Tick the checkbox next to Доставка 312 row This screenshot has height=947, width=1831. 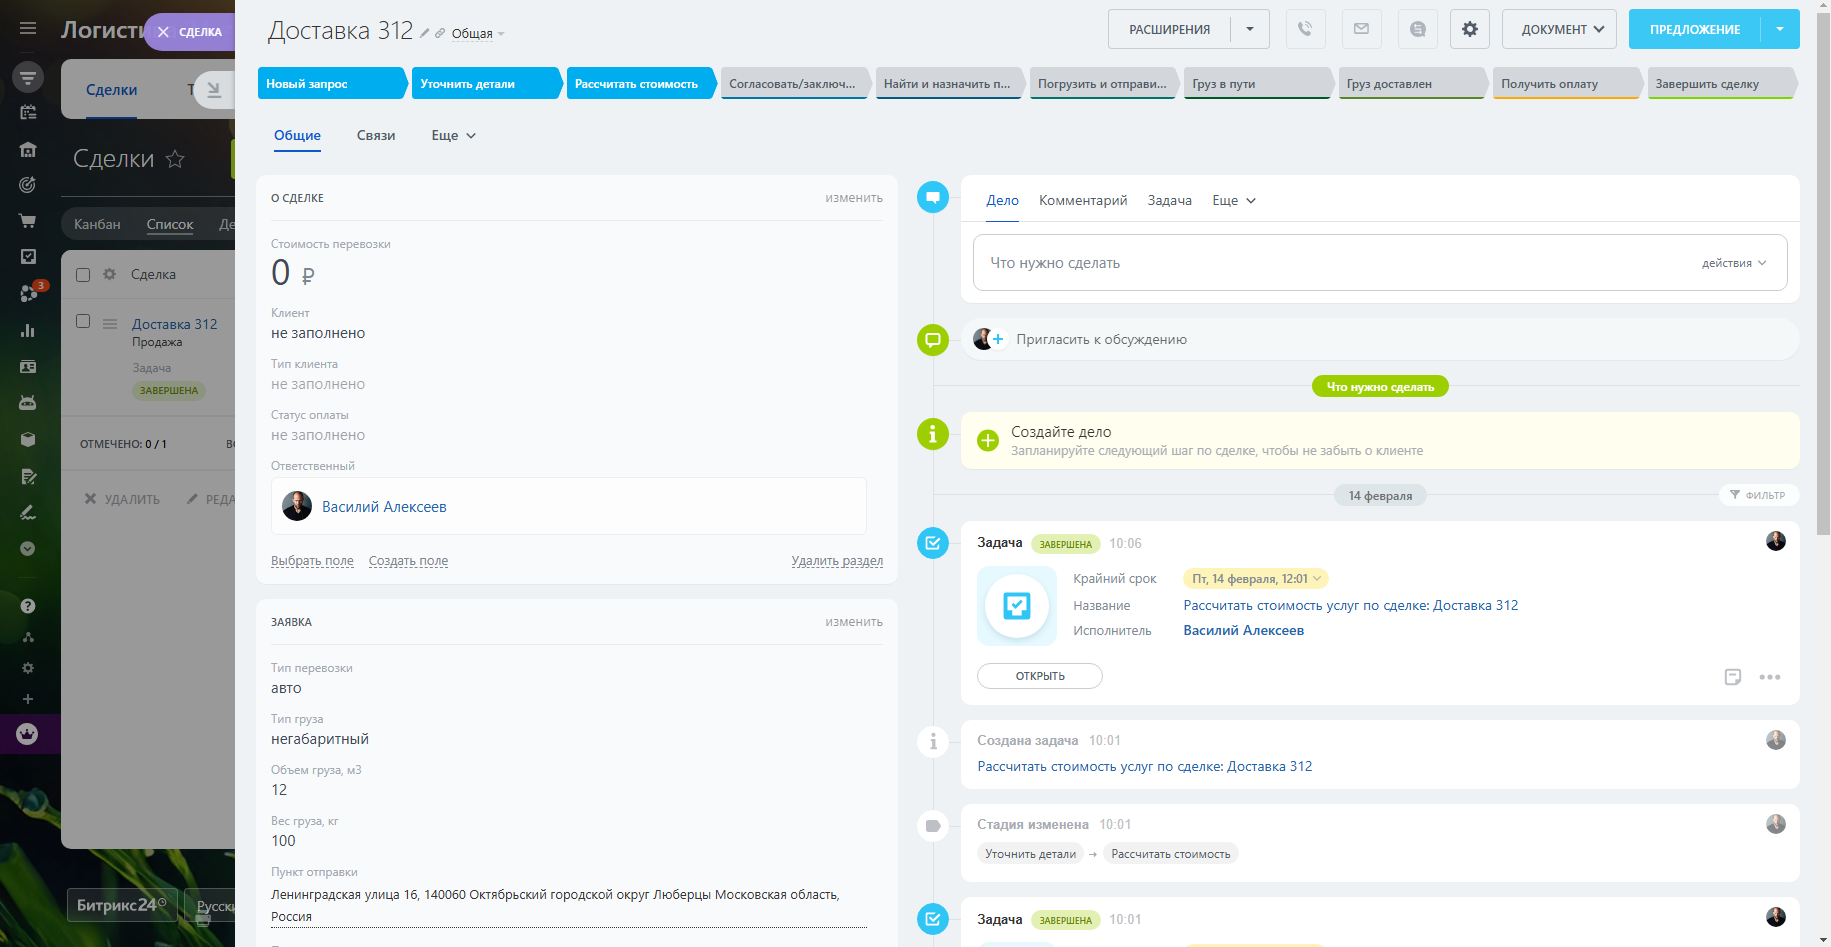[83, 321]
